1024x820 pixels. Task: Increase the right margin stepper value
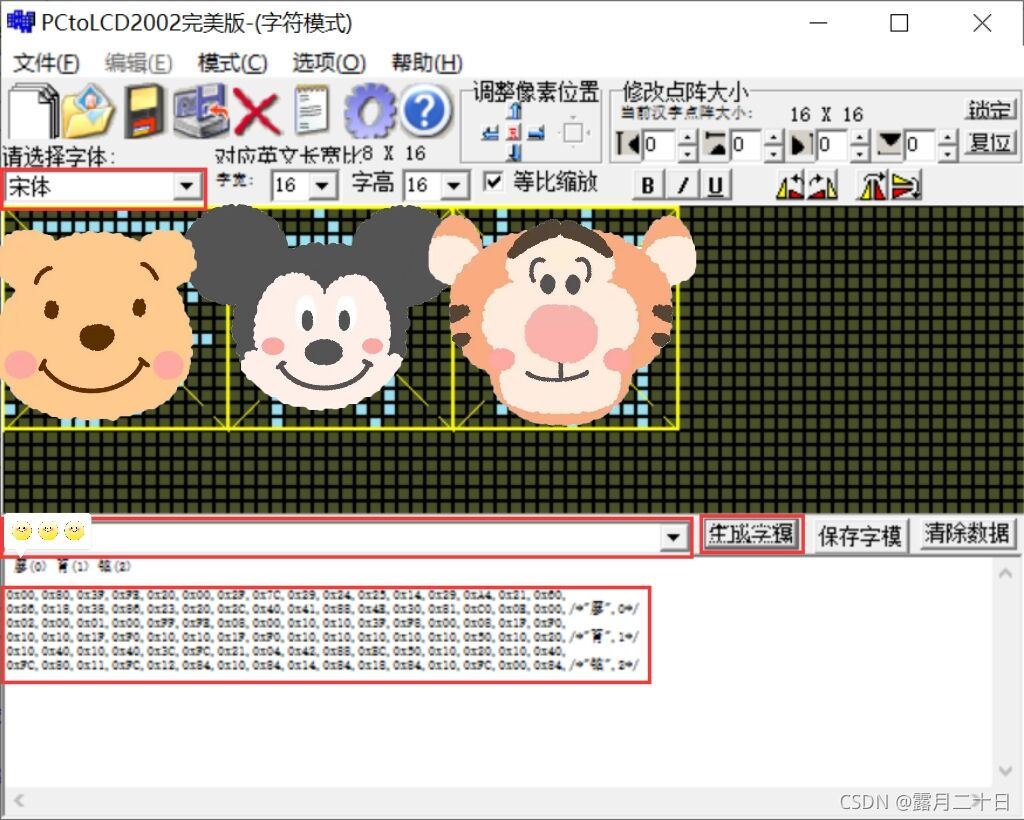click(x=861, y=137)
